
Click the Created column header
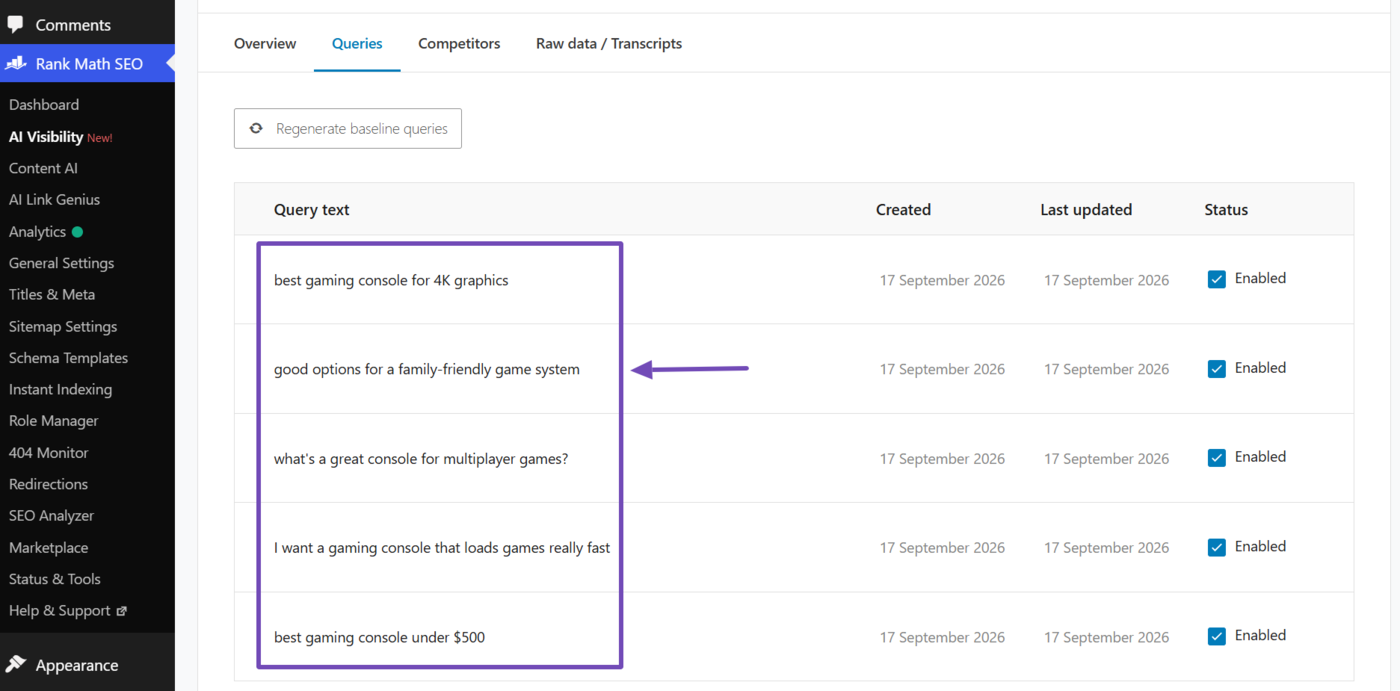click(903, 210)
